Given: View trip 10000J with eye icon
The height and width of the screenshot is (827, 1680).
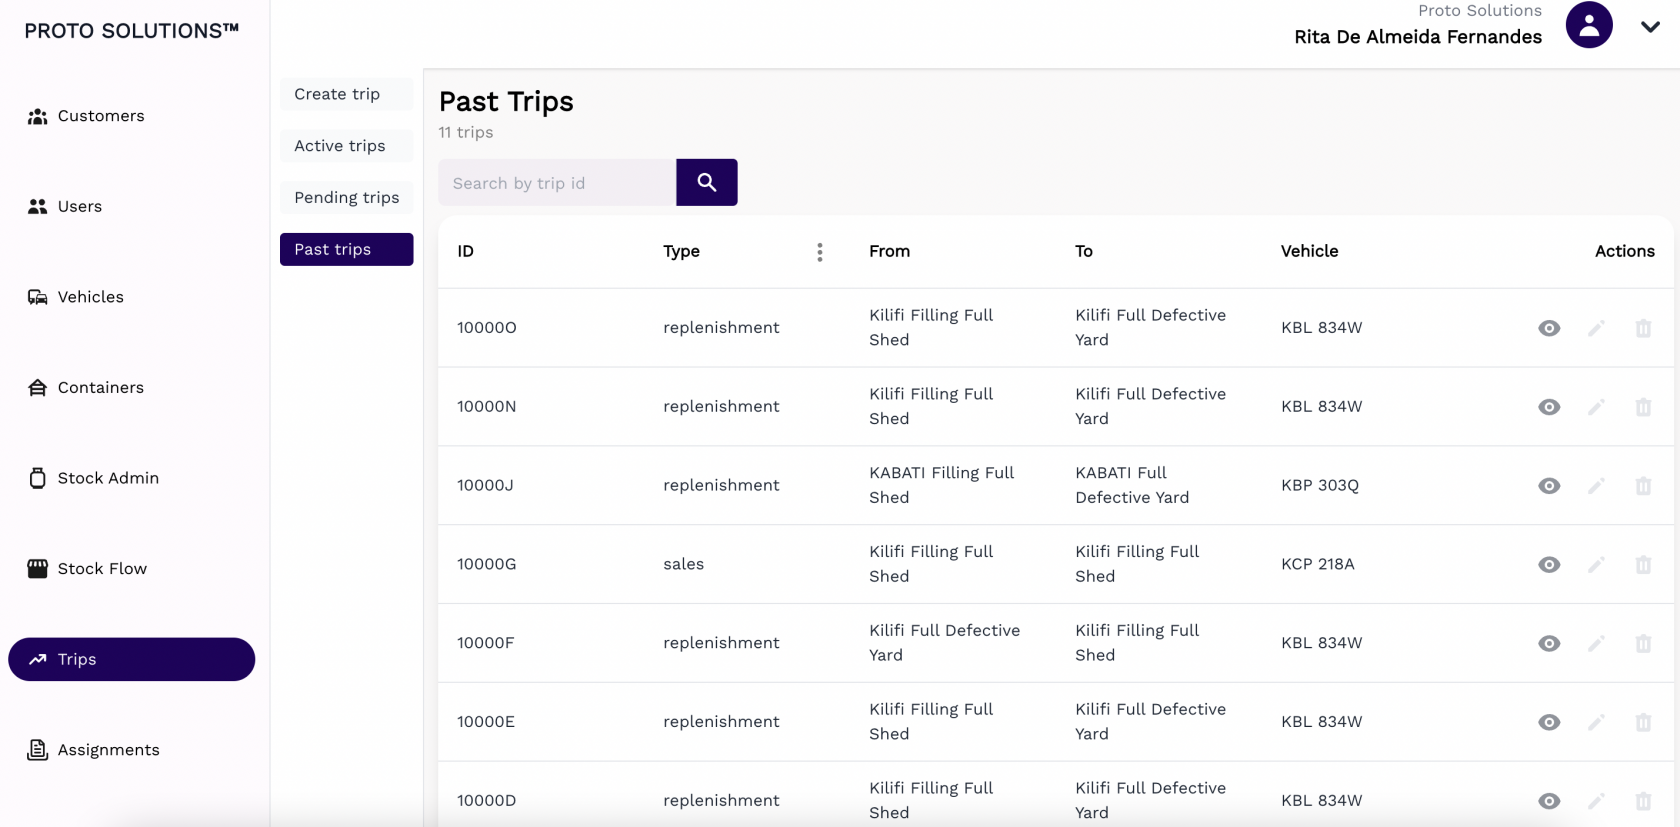Looking at the screenshot, I should [1549, 486].
